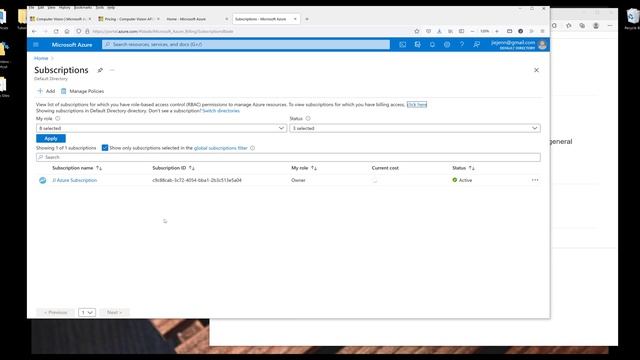Open a new browser tab
The height and width of the screenshot is (360, 640).
point(307,19)
